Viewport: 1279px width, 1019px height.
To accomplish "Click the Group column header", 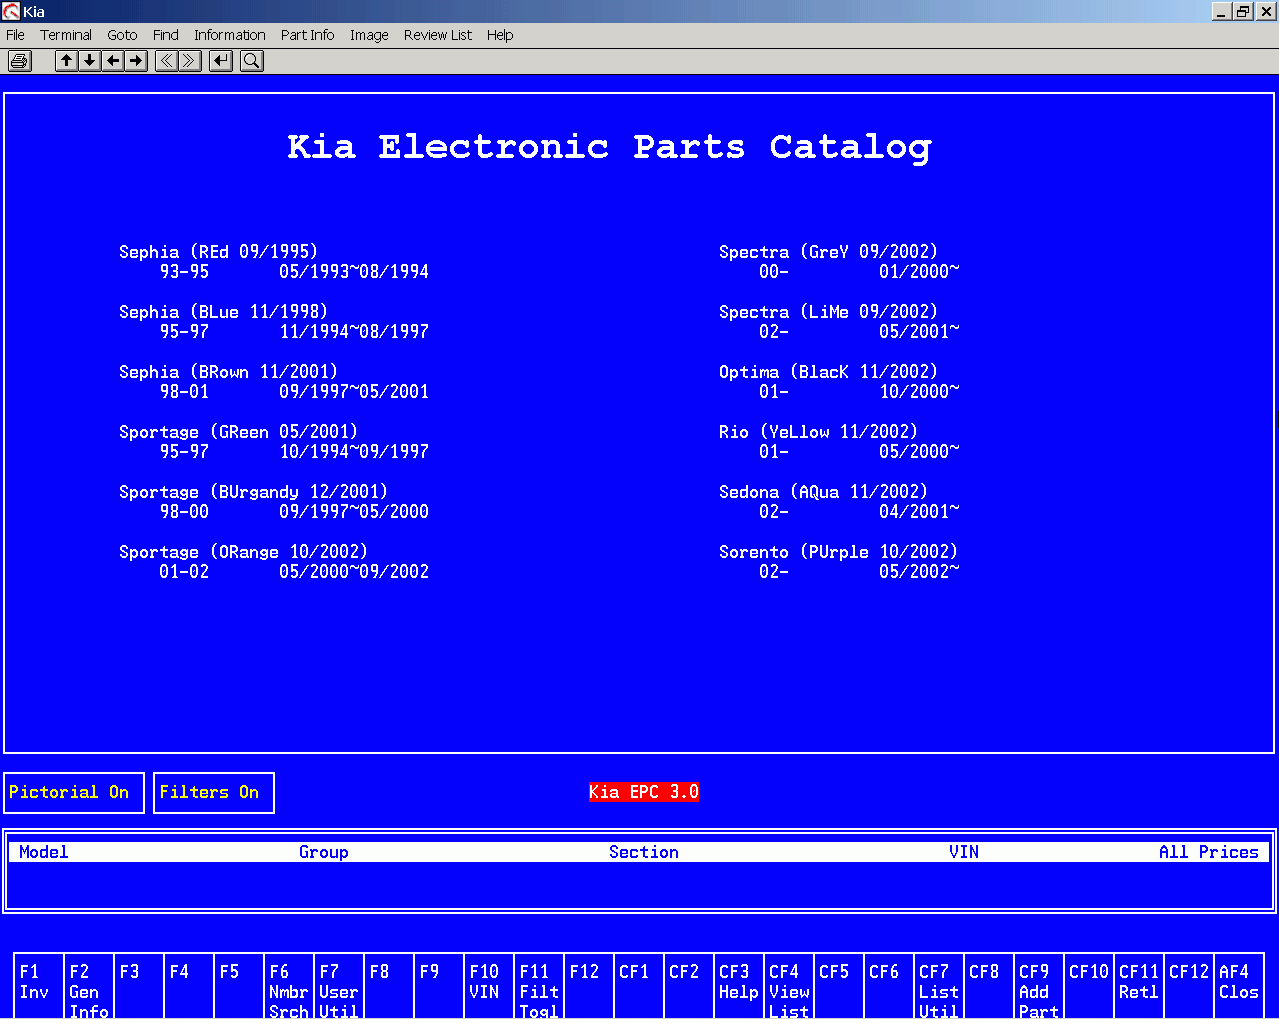I will 324,852.
